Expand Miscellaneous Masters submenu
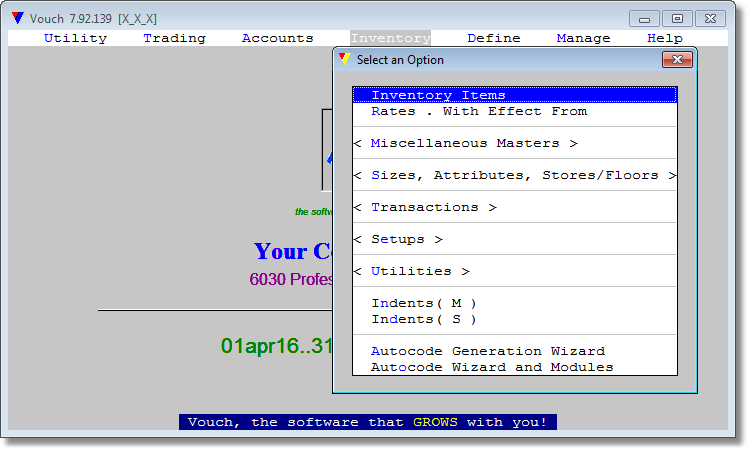 coord(515,143)
